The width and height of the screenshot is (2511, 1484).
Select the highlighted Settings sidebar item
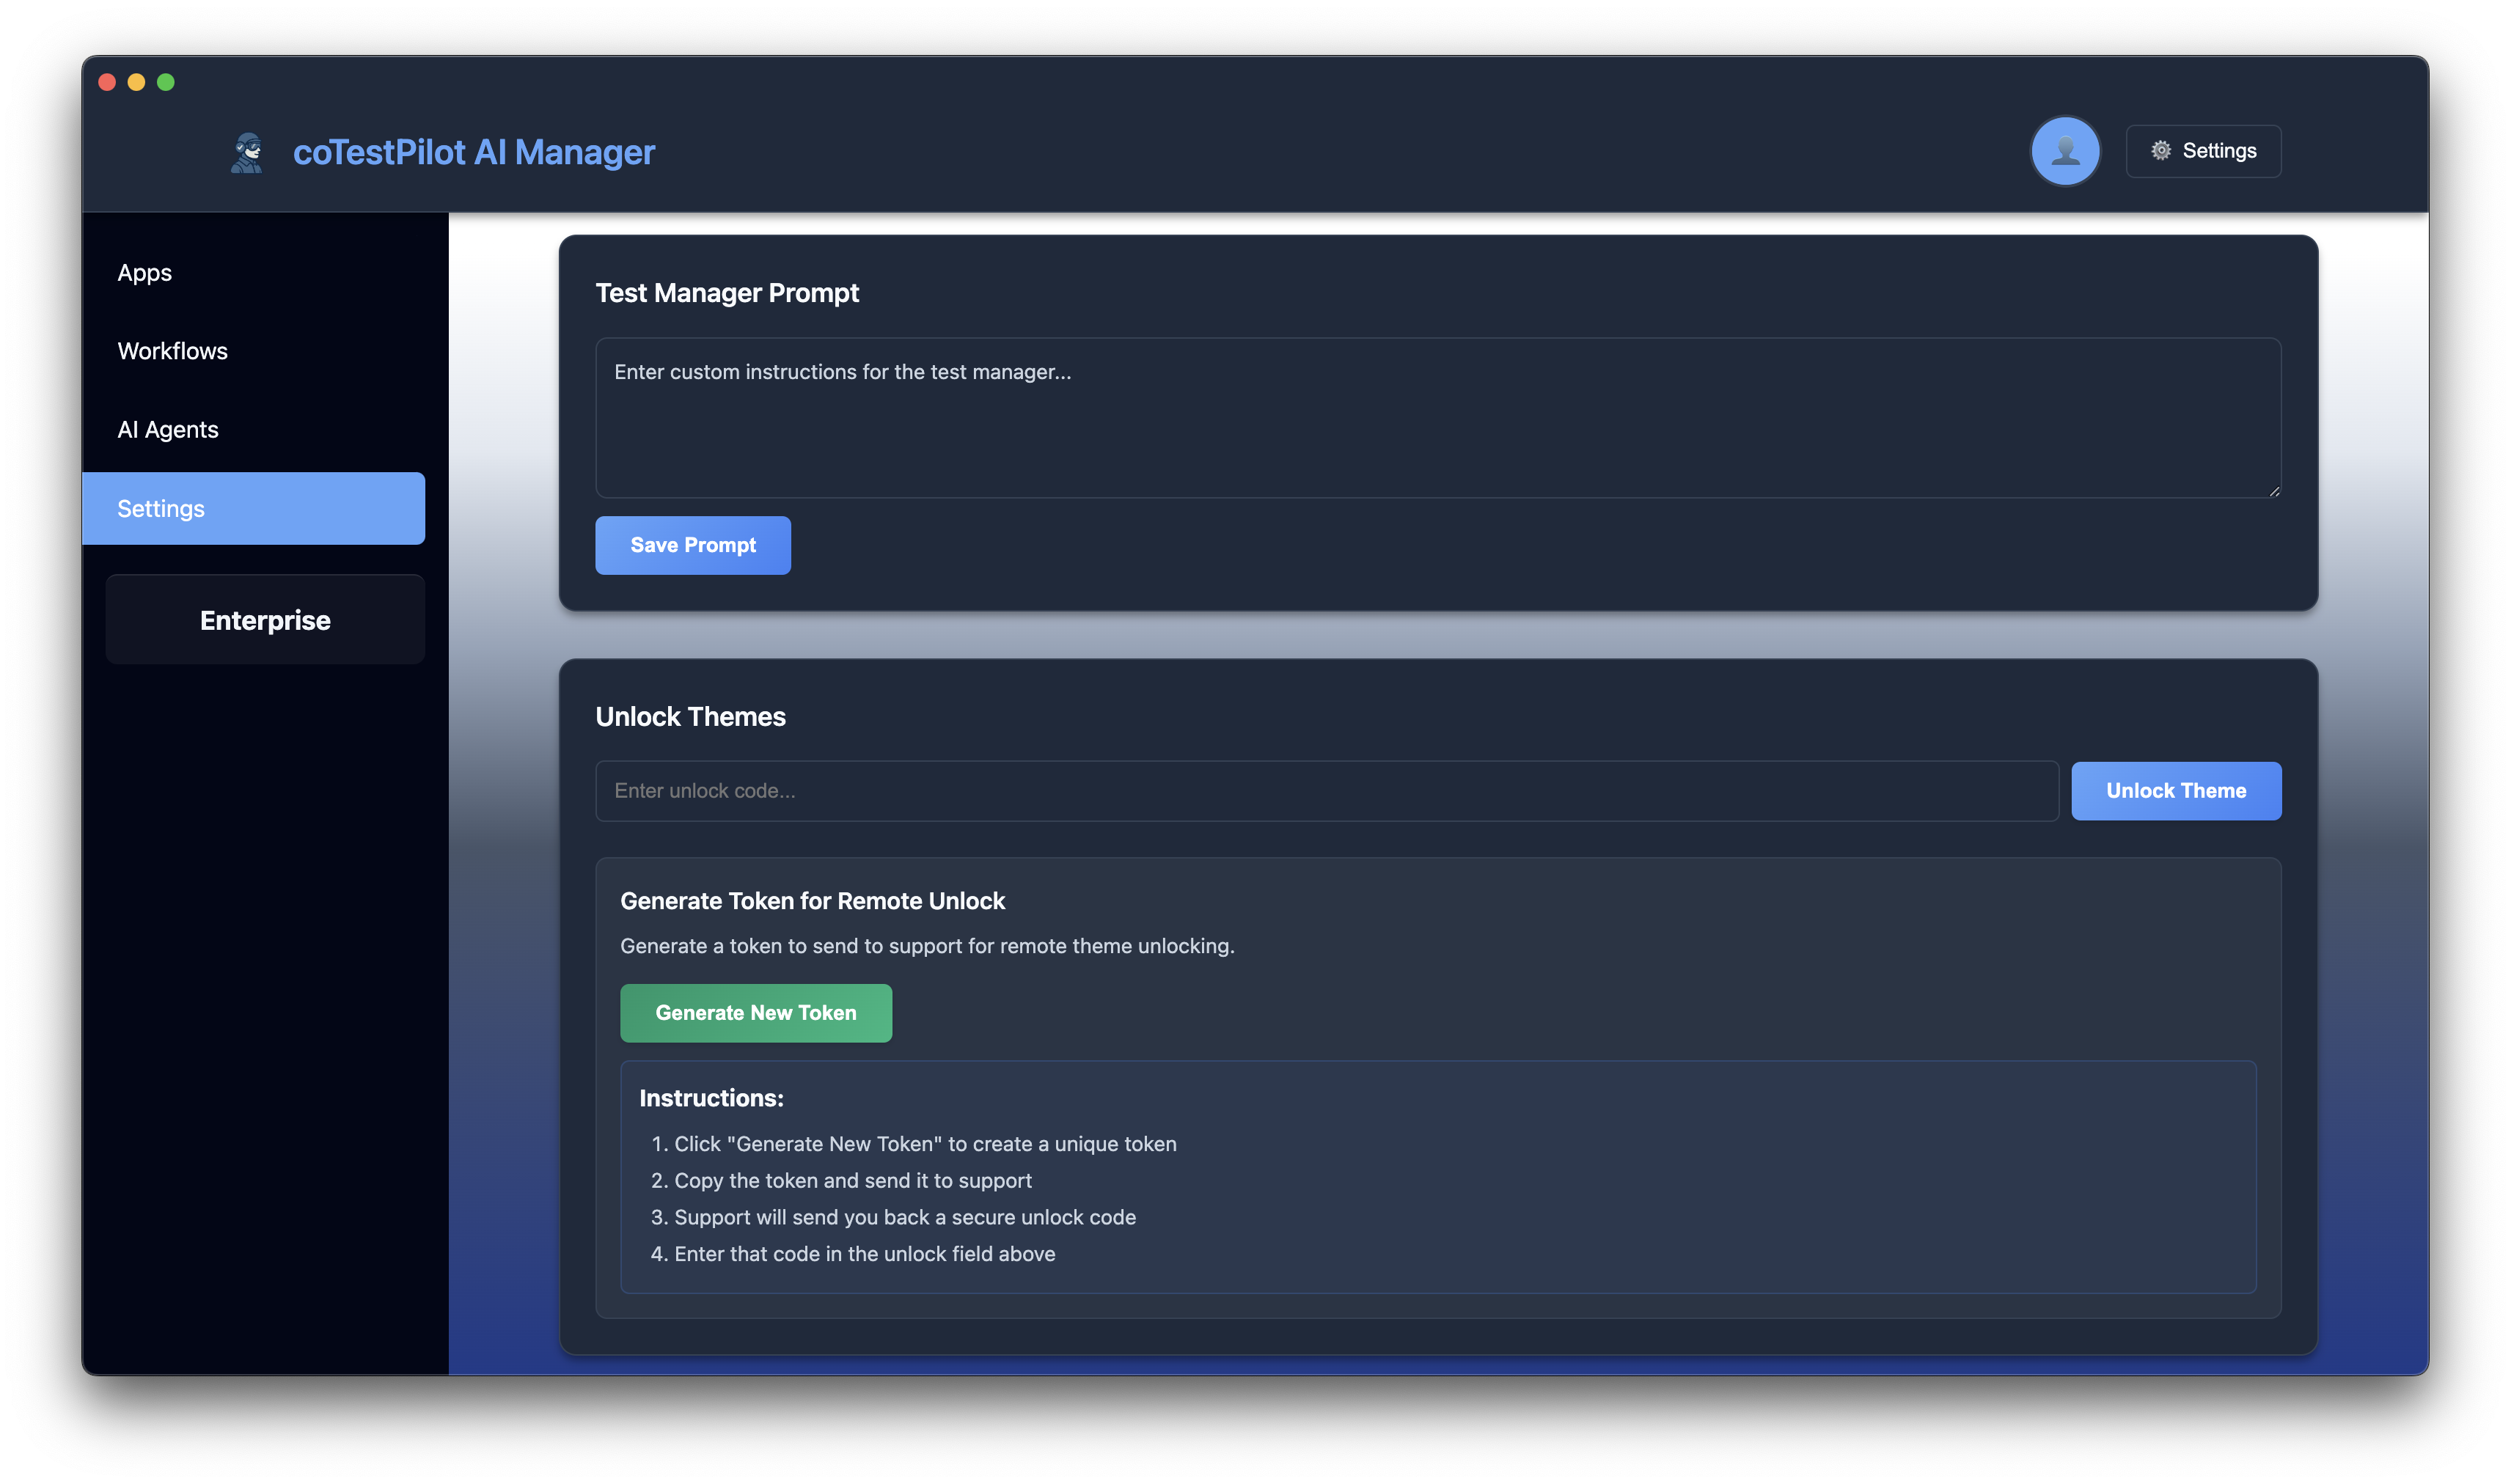coord(254,508)
